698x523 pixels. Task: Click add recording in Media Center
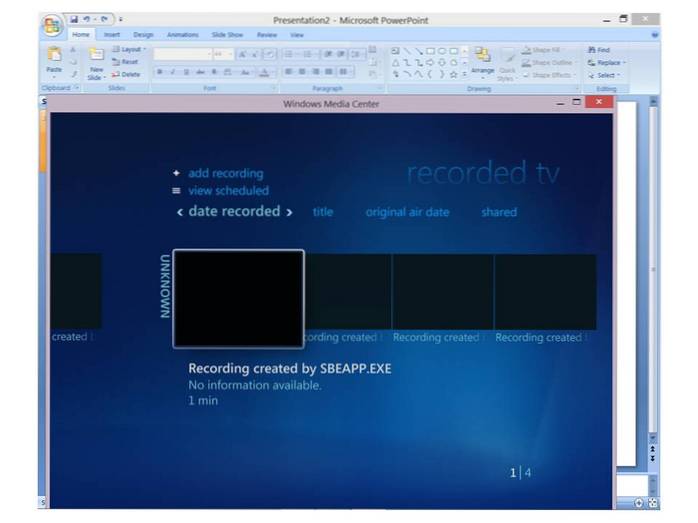click(226, 173)
